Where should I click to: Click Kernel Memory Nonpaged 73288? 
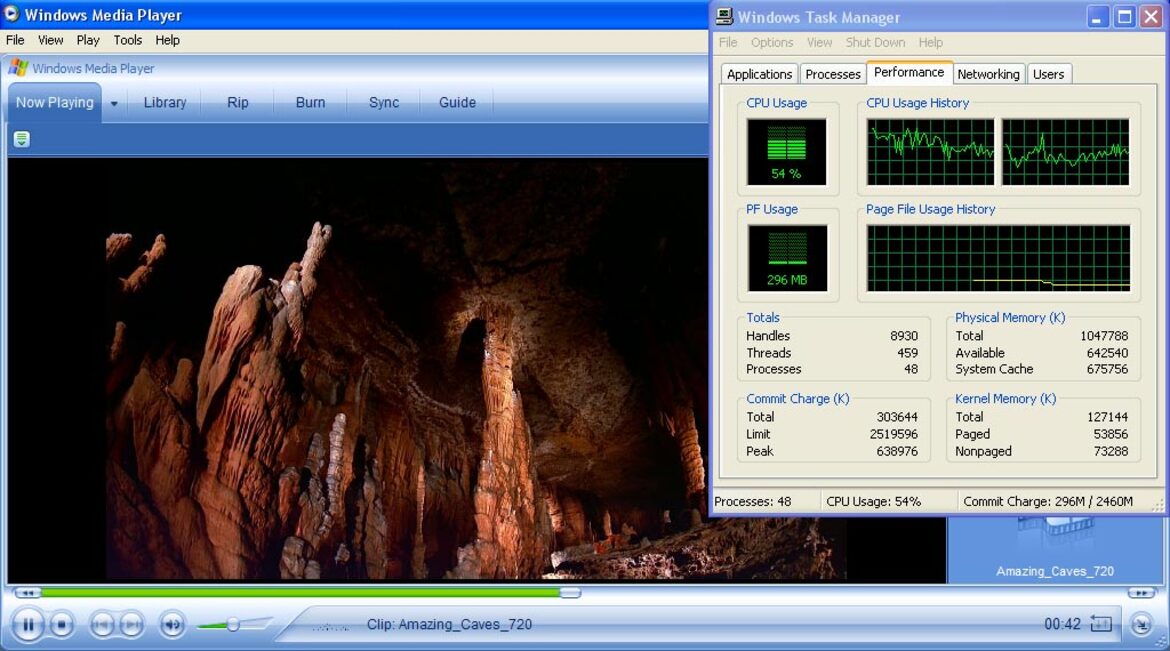coord(1110,452)
